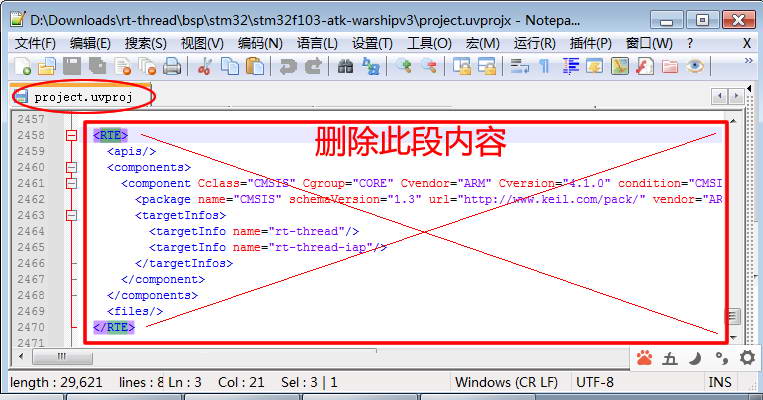
Task: Click the Cut scissors icon
Action: coord(205,66)
